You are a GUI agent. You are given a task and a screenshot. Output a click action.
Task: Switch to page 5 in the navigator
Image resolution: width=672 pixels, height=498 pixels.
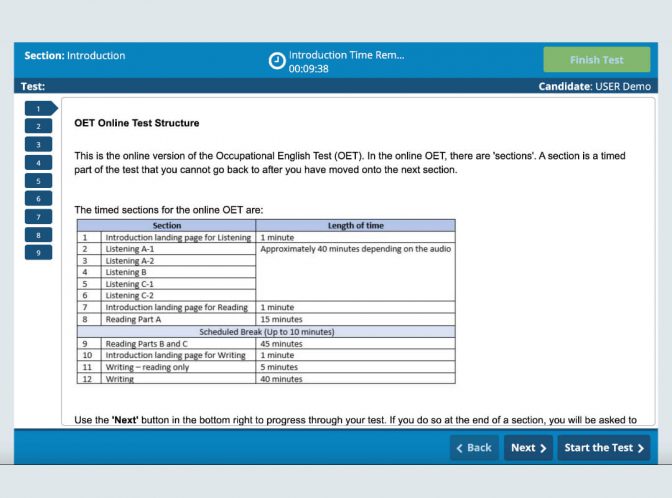38,180
